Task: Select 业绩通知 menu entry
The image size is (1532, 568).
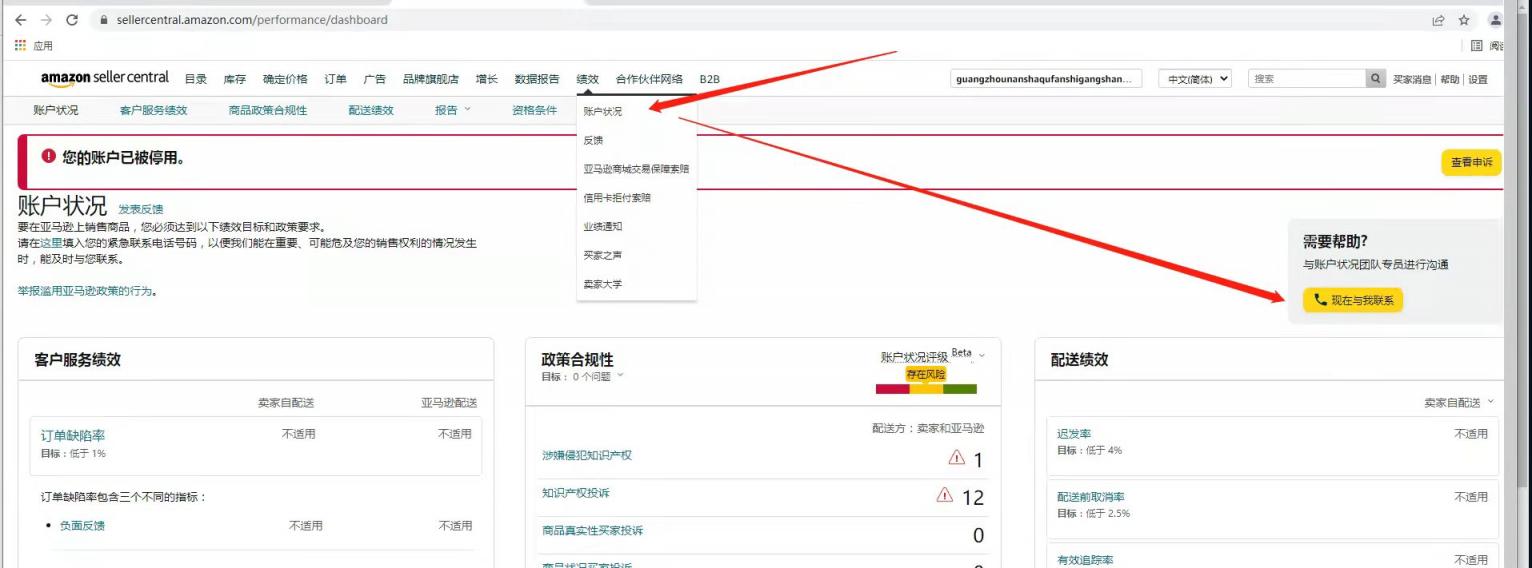Action: coord(603,227)
